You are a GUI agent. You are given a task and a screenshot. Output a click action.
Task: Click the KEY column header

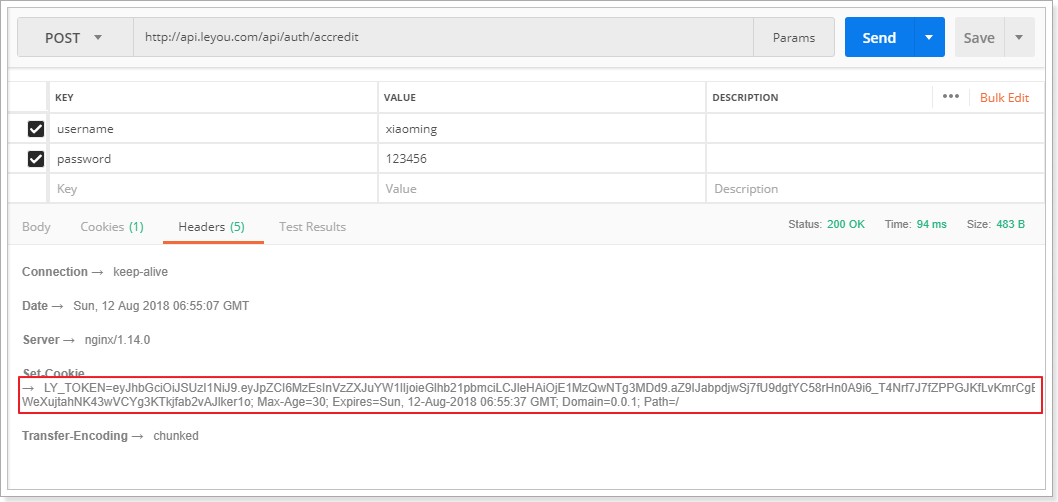pyautogui.click(x=64, y=97)
